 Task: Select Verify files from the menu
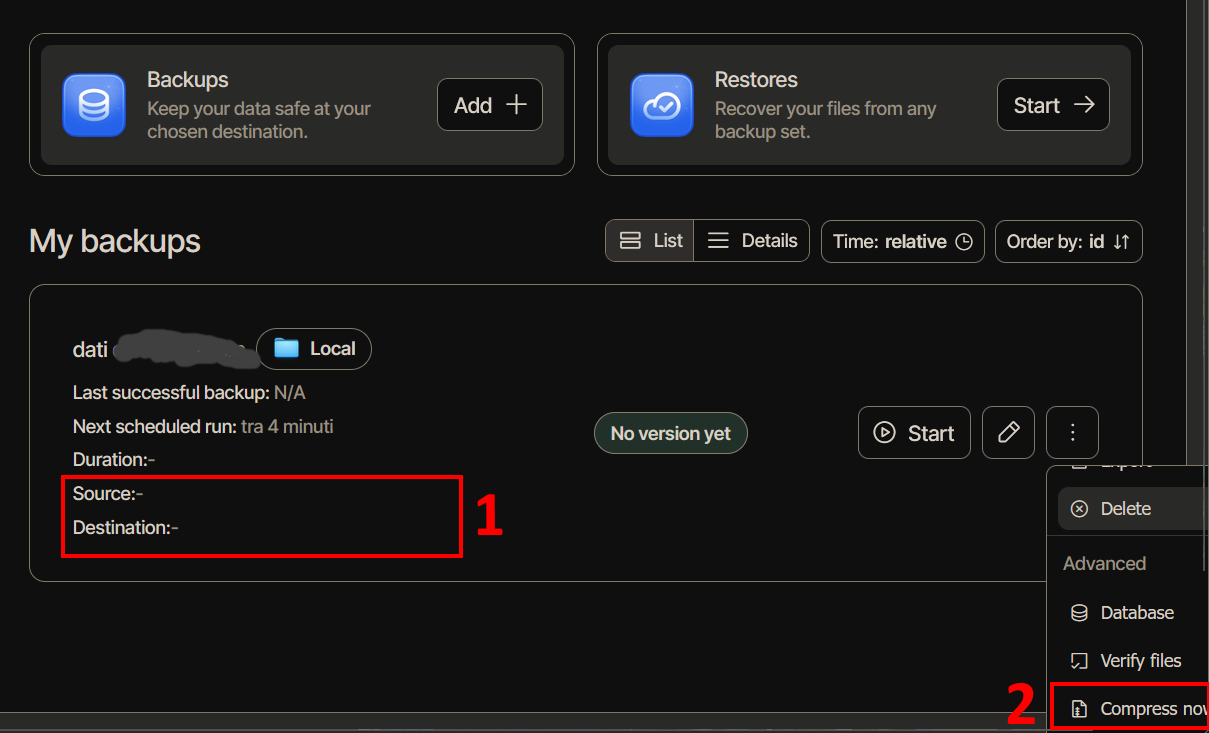point(1140,661)
